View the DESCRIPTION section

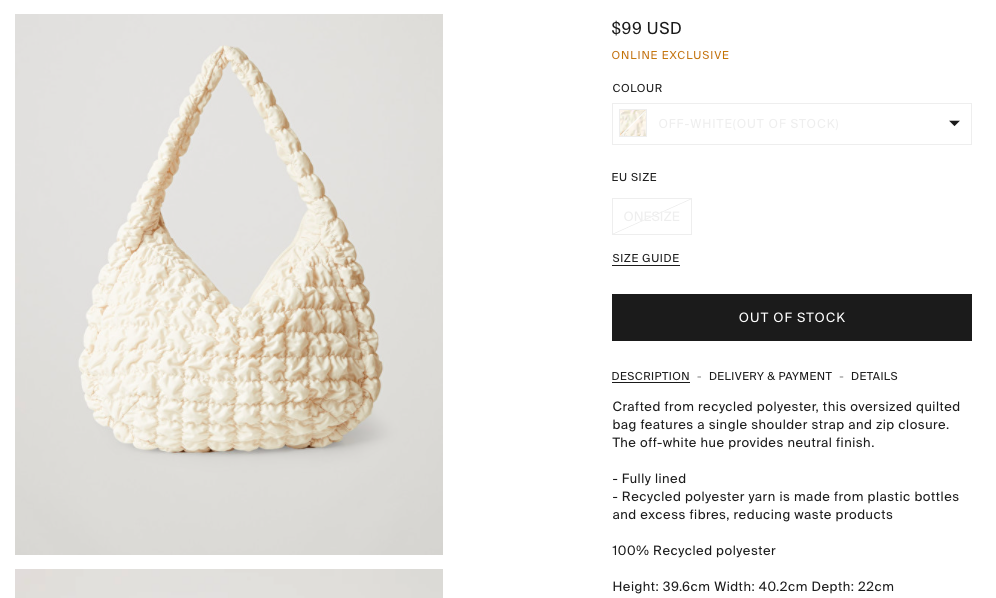tap(650, 377)
